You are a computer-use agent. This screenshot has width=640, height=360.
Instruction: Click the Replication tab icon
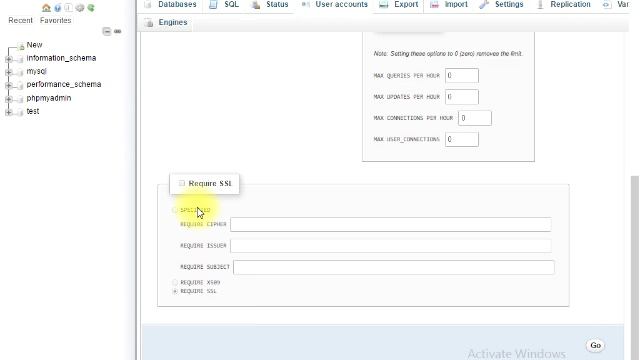pyautogui.click(x=540, y=4)
